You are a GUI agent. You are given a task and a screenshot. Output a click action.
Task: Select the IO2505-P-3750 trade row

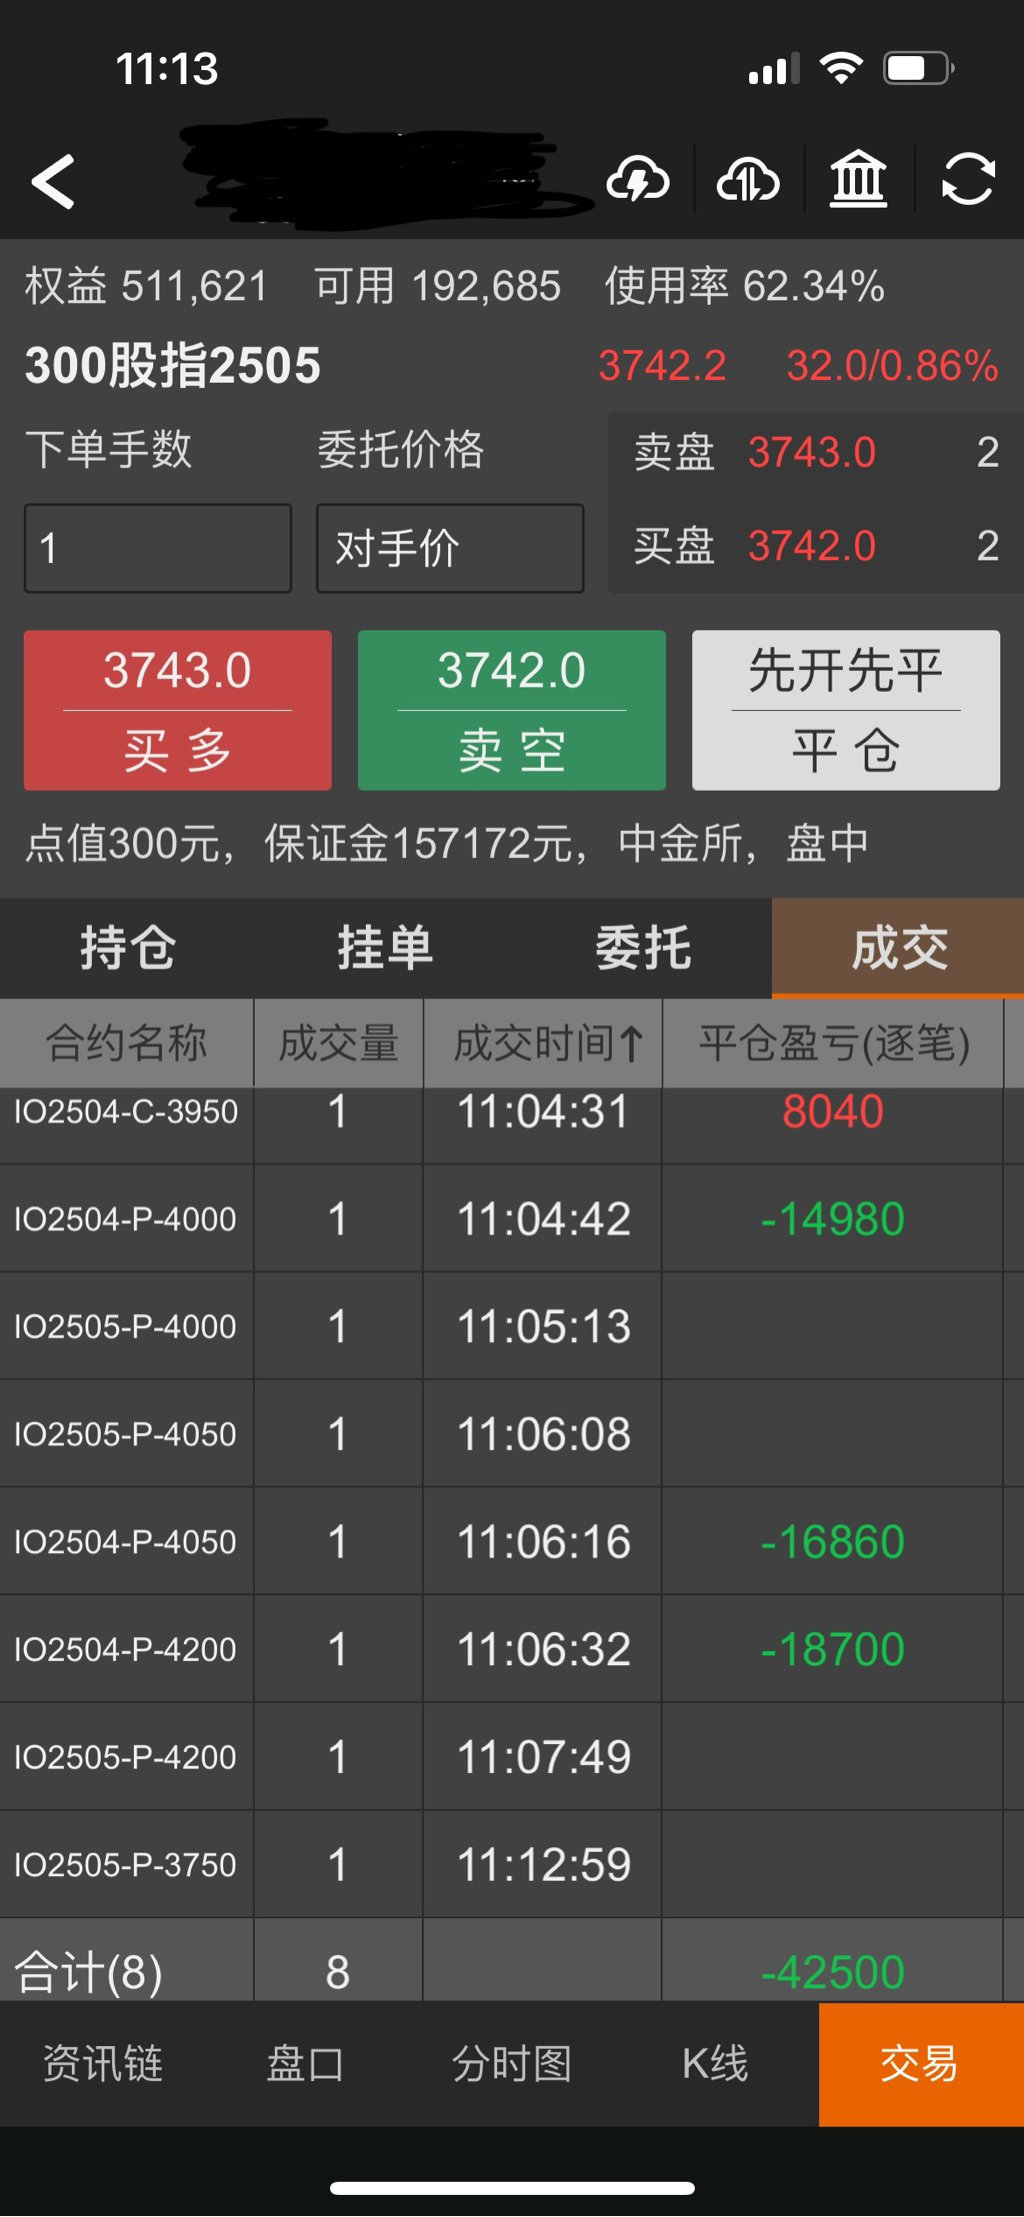[x=512, y=1864]
